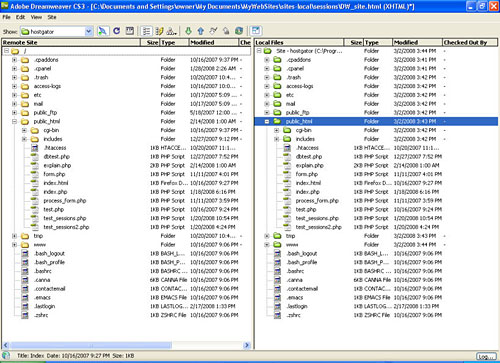Image resolution: width=500 pixels, height=363 pixels.
Task: Click remote pane horizontal scrollbar thumb
Action: click(90, 345)
